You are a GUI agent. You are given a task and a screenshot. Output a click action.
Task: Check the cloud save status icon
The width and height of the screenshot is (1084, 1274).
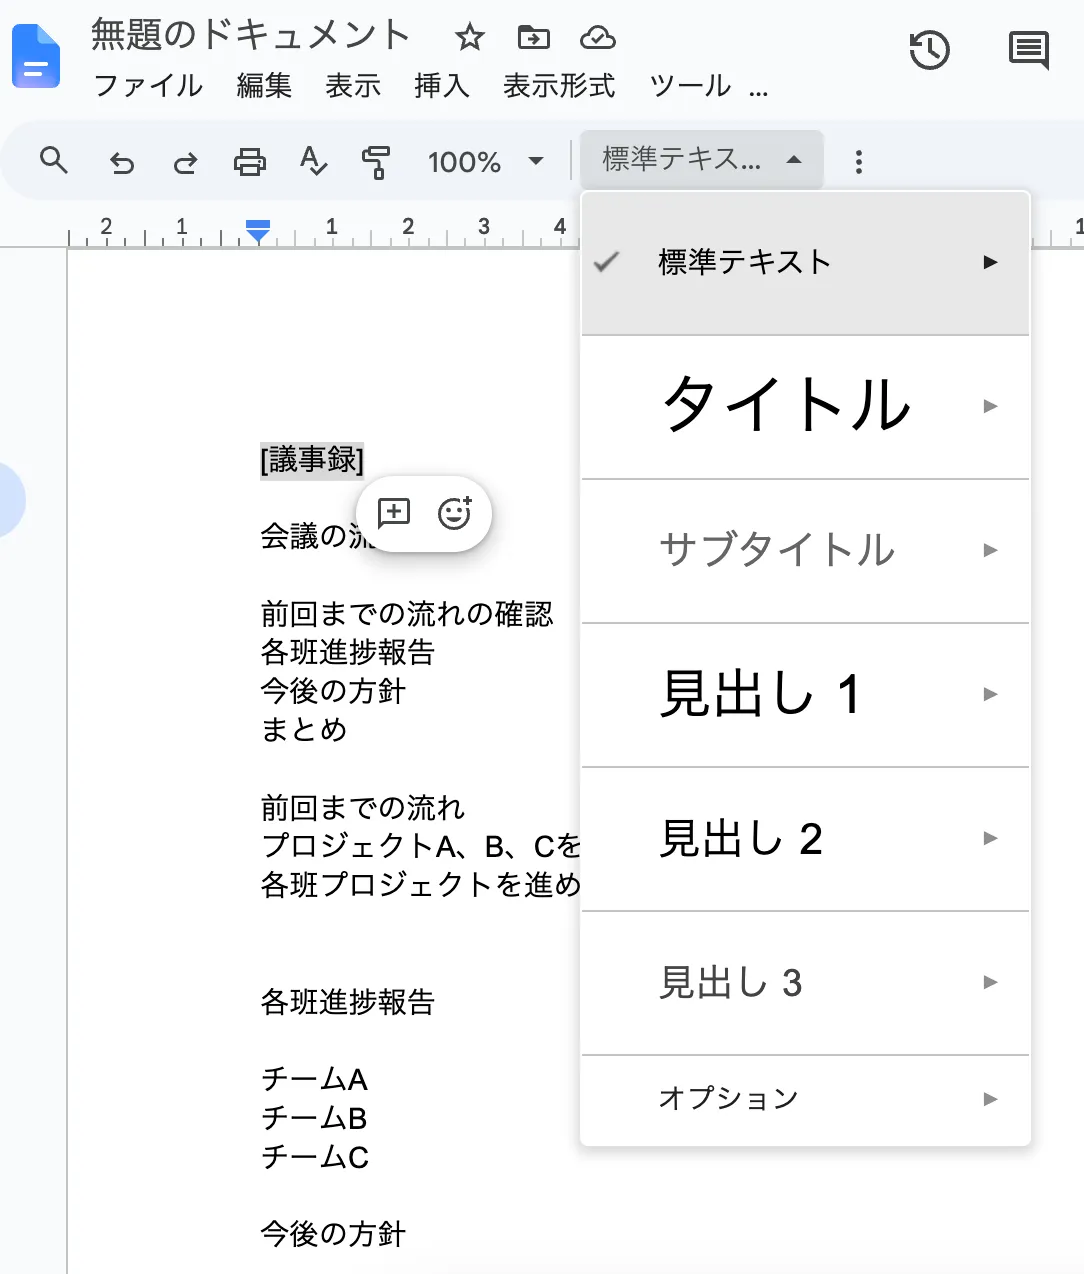tap(597, 38)
